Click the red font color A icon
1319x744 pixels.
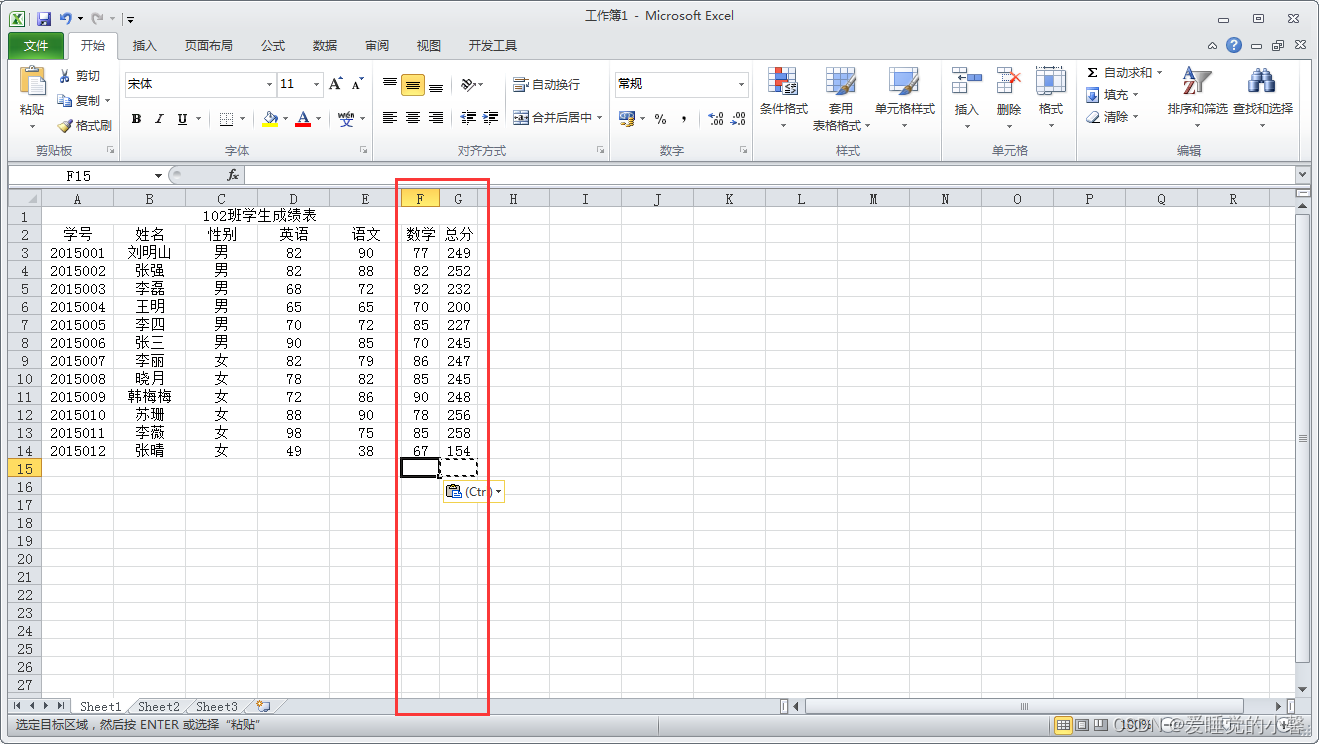[303, 118]
